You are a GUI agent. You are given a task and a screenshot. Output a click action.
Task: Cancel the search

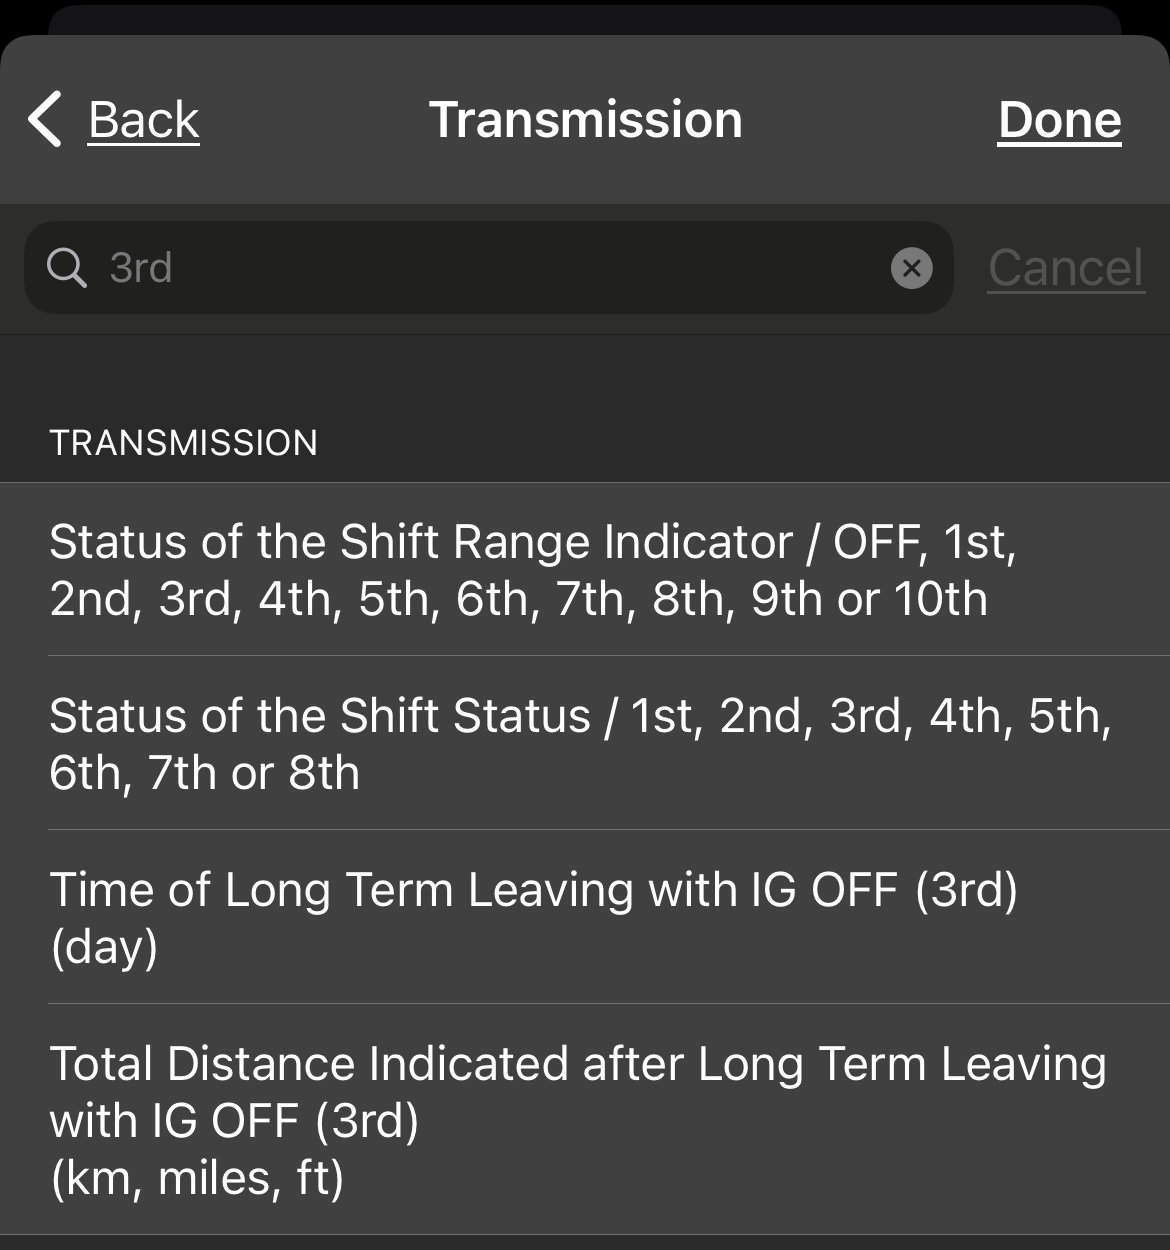(x=1065, y=268)
